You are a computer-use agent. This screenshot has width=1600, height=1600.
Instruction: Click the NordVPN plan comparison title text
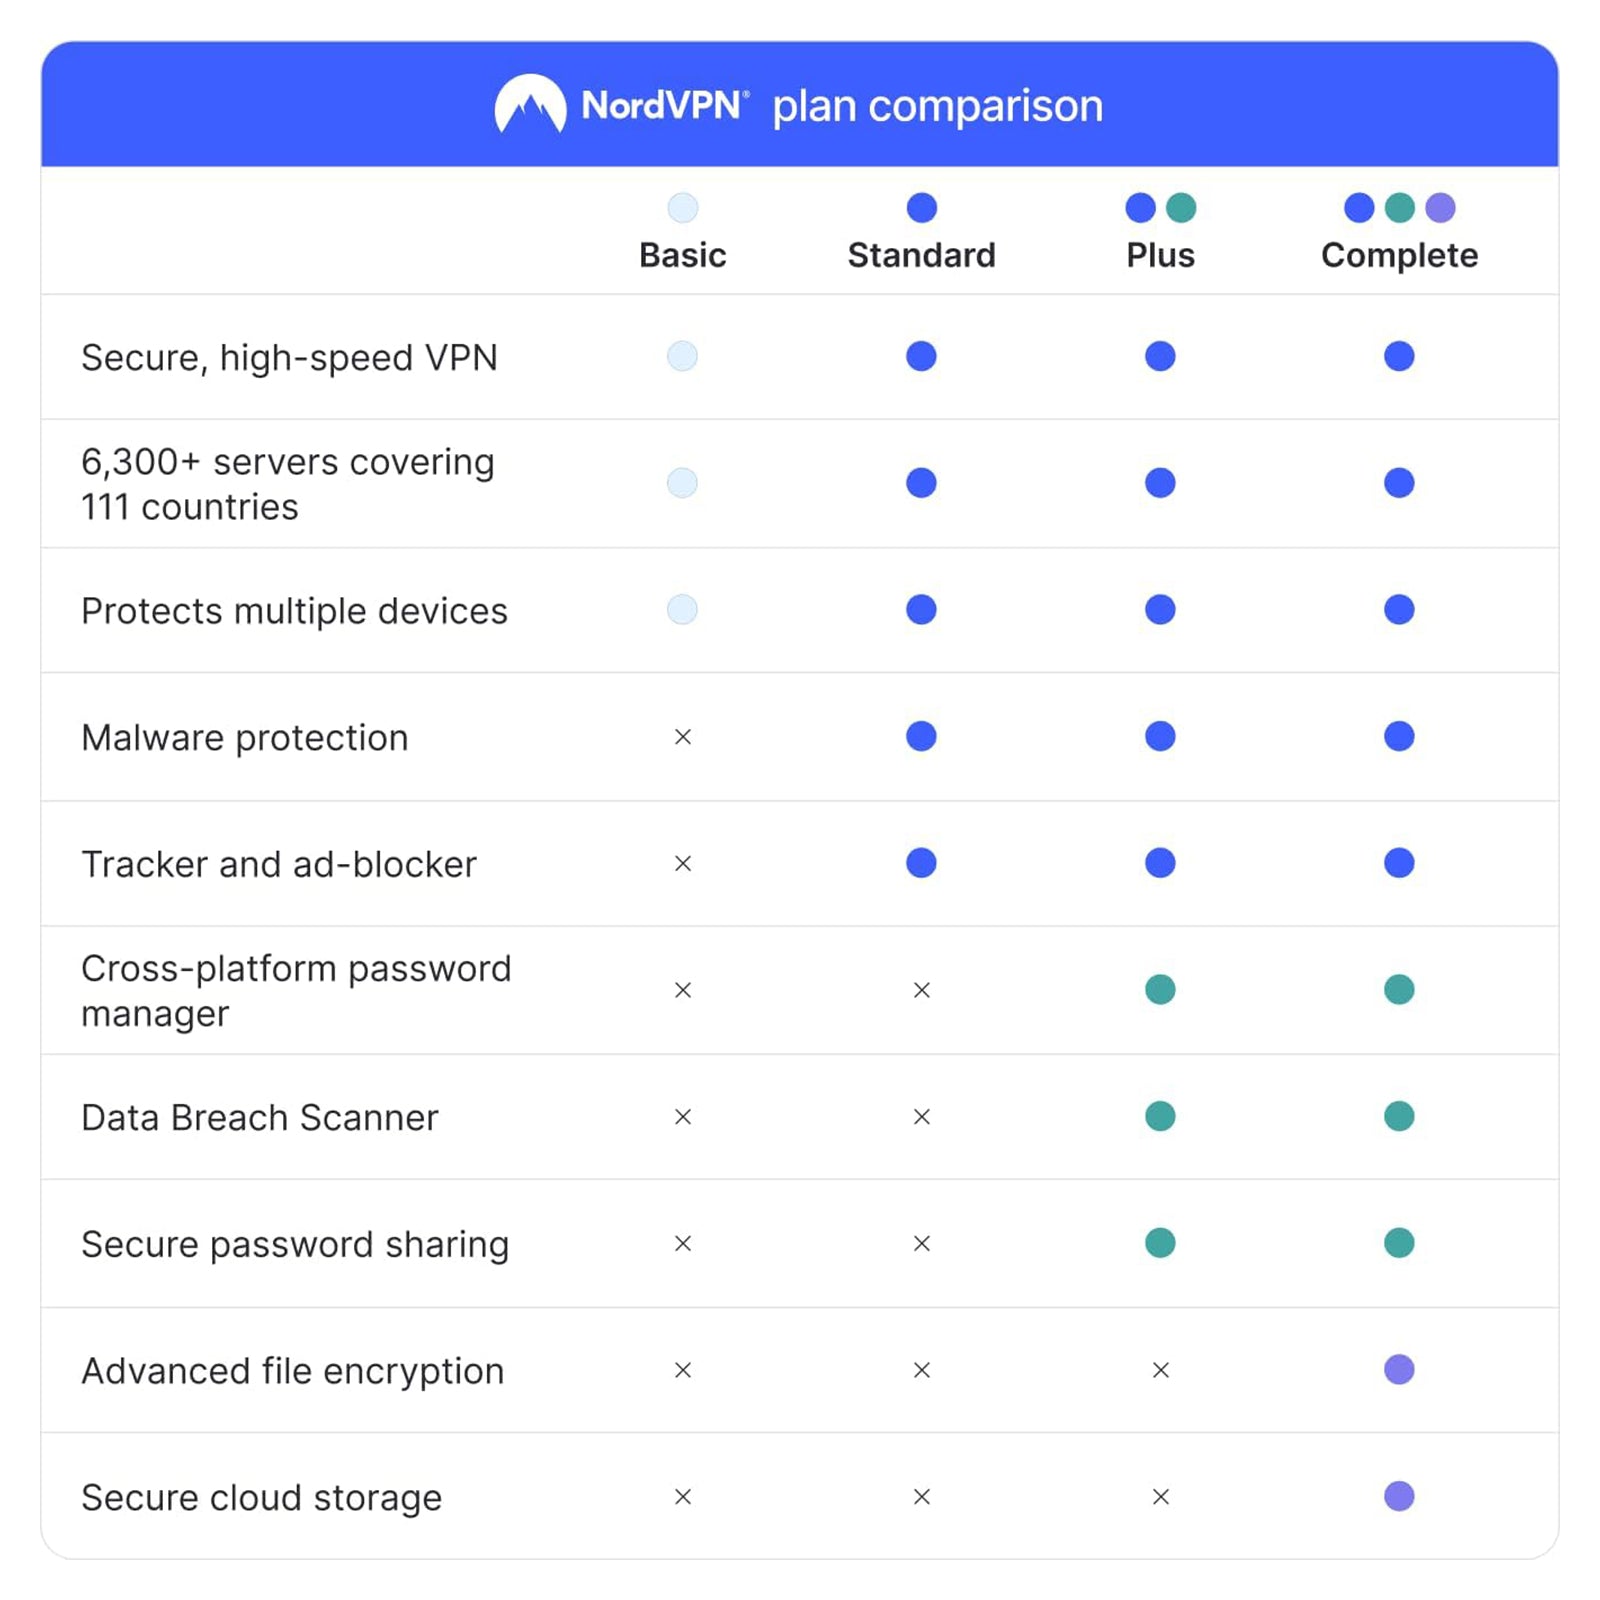click(937, 106)
